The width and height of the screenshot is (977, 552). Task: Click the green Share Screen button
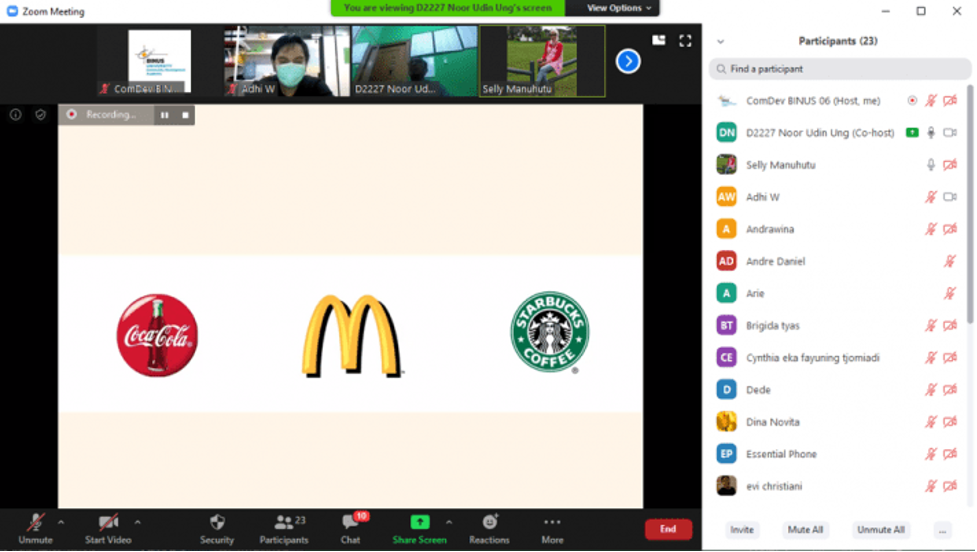point(419,529)
